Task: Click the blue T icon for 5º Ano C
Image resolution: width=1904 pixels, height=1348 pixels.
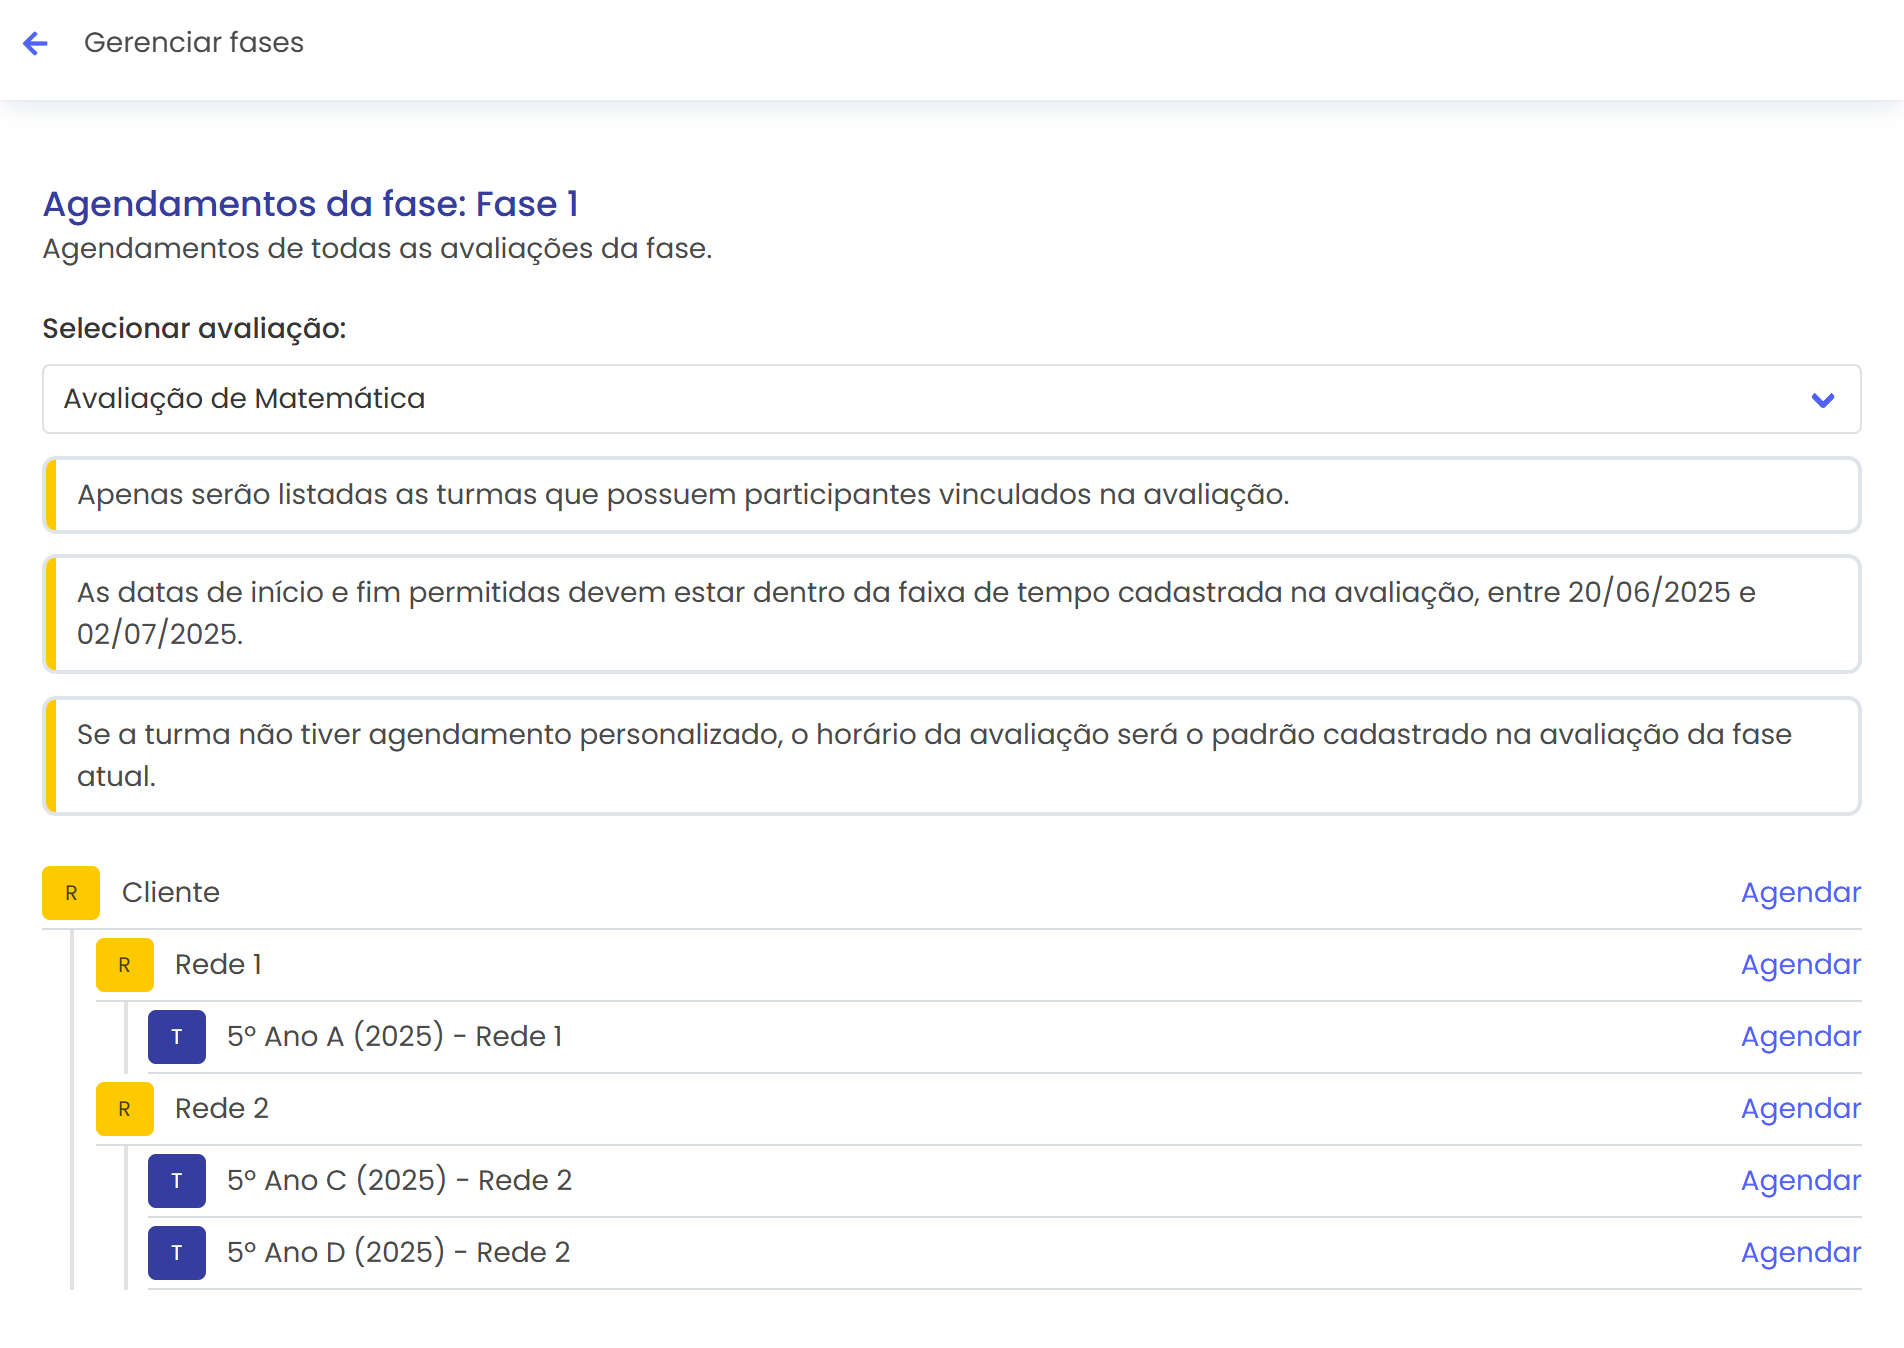Action: click(177, 1181)
